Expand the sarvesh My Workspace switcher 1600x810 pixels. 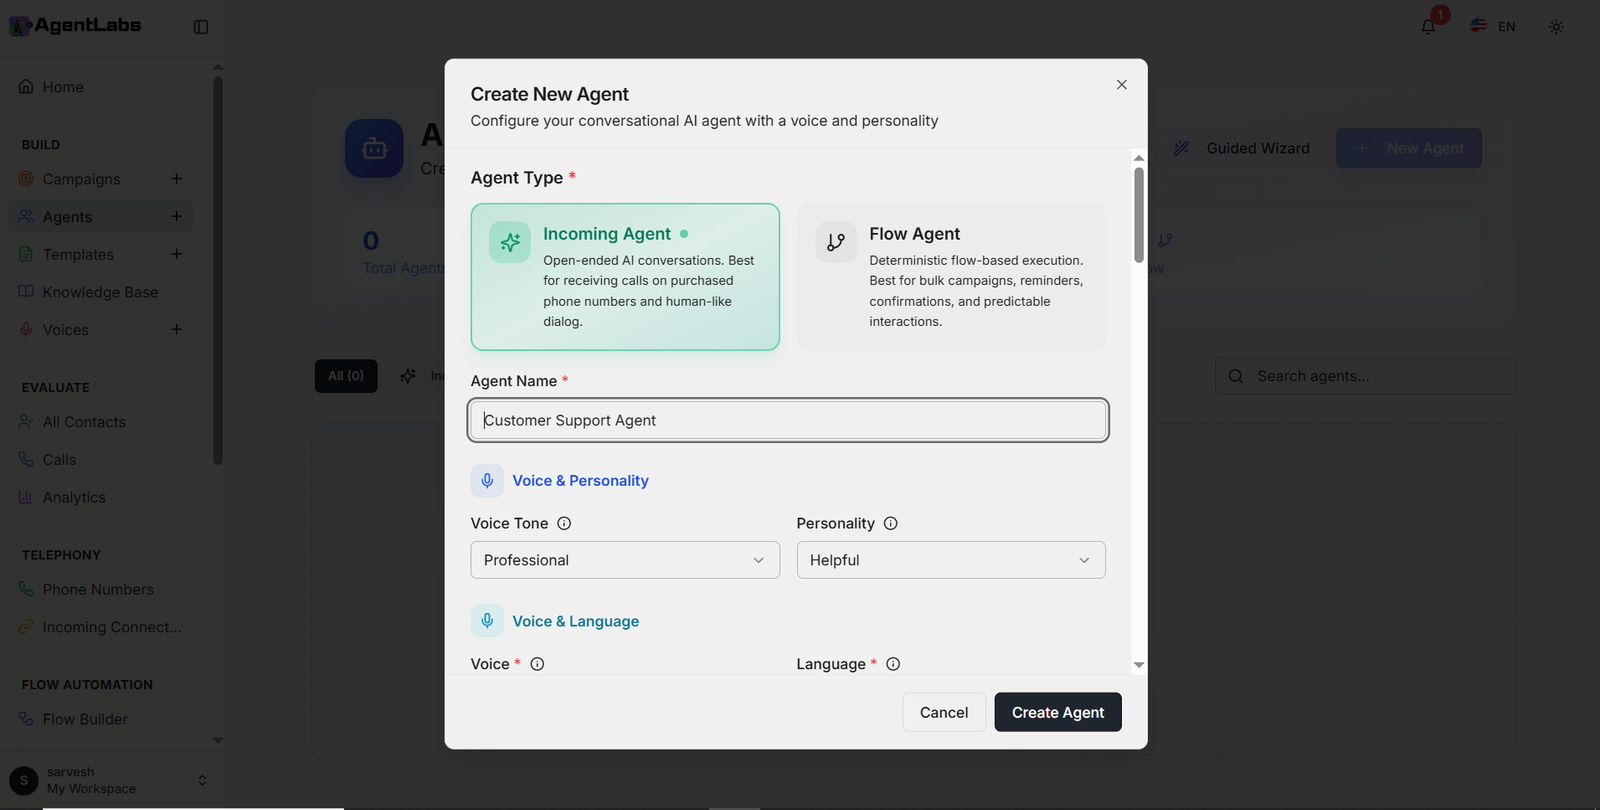[x=110, y=780]
